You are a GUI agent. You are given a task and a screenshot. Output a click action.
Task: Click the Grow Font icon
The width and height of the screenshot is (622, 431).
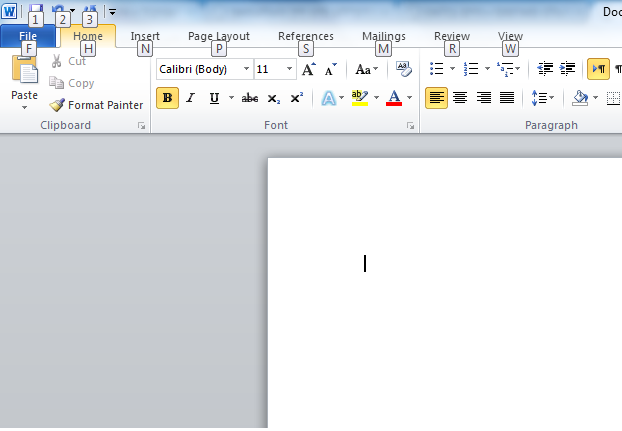pyautogui.click(x=309, y=70)
